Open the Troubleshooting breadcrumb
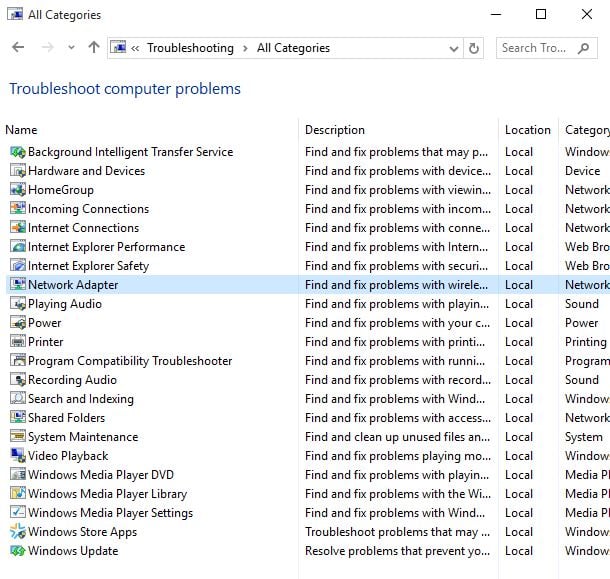Screen dimensions: 610x579 point(190,48)
